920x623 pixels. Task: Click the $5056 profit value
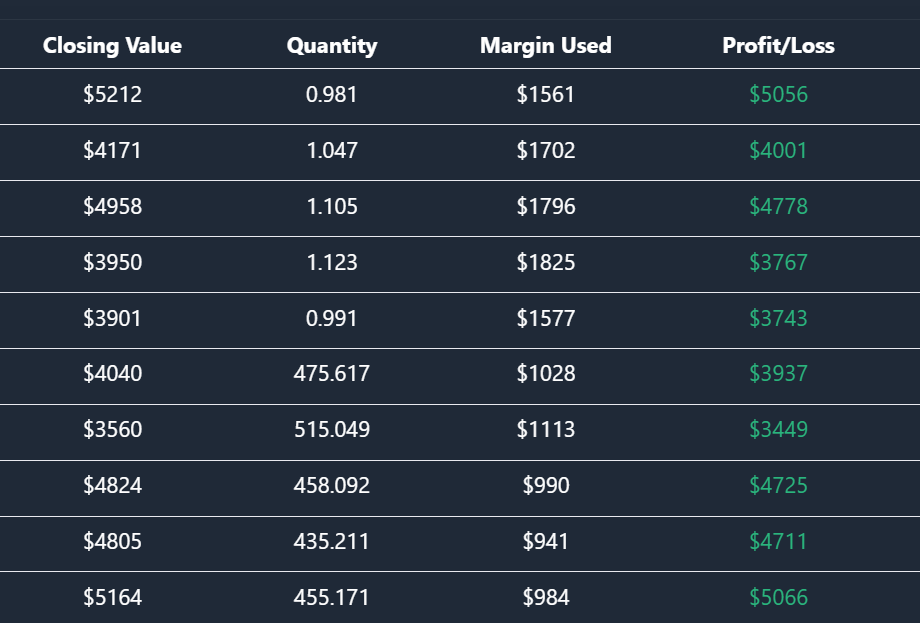point(778,95)
